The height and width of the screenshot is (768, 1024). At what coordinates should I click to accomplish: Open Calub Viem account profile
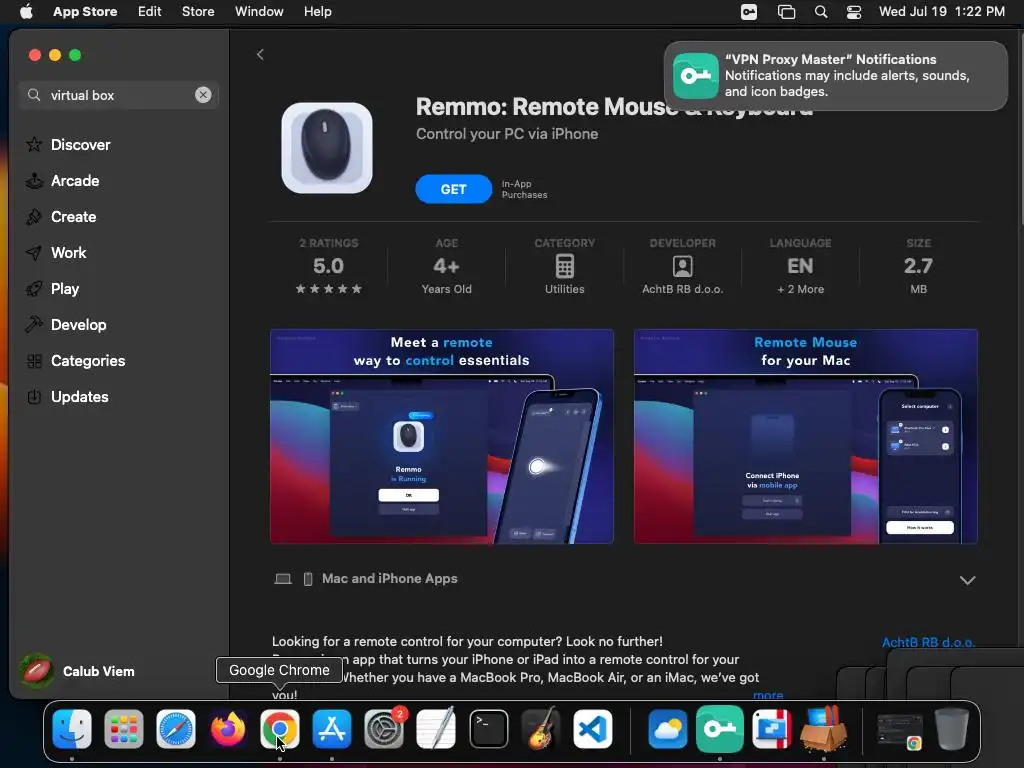pyautogui.click(x=77, y=671)
